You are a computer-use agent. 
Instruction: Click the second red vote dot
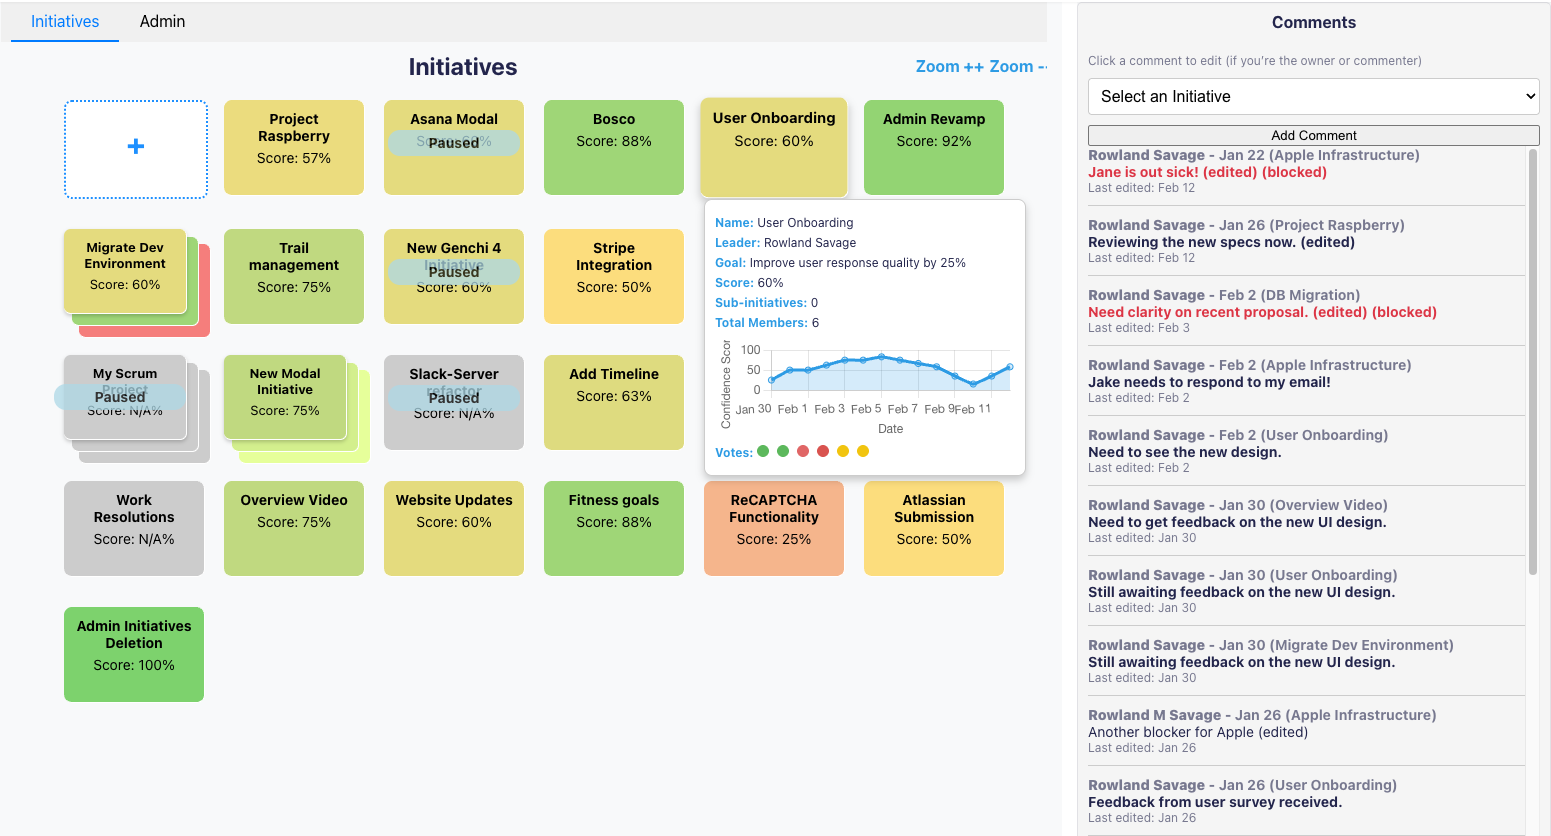point(822,451)
